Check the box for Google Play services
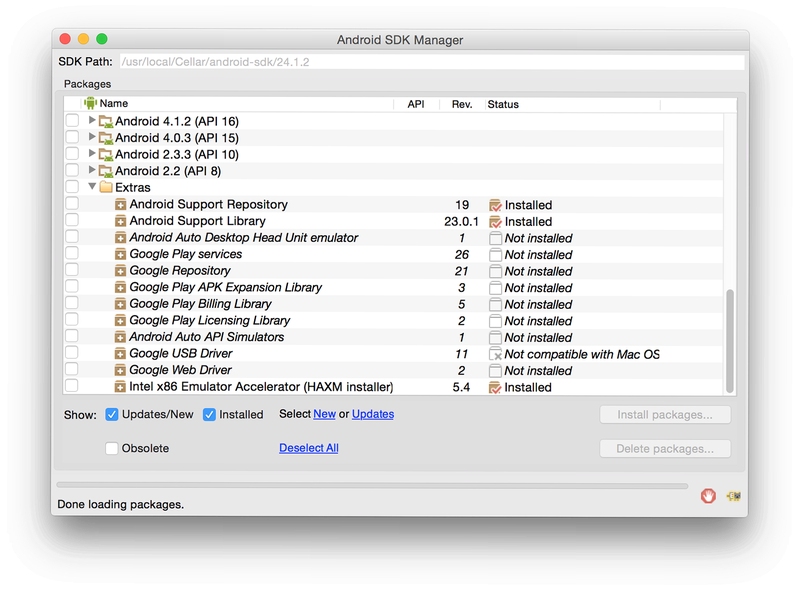Image resolution: width=800 pixels, height=590 pixels. pyautogui.click(x=72, y=253)
